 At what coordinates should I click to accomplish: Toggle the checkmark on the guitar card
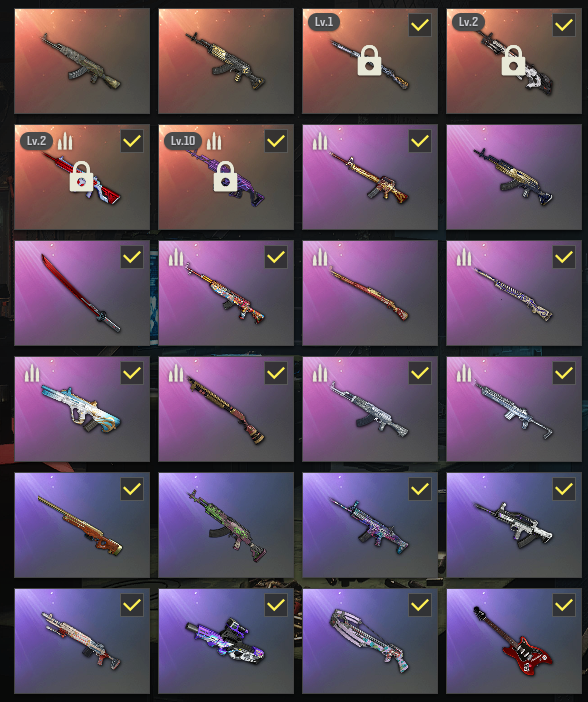click(x=564, y=605)
